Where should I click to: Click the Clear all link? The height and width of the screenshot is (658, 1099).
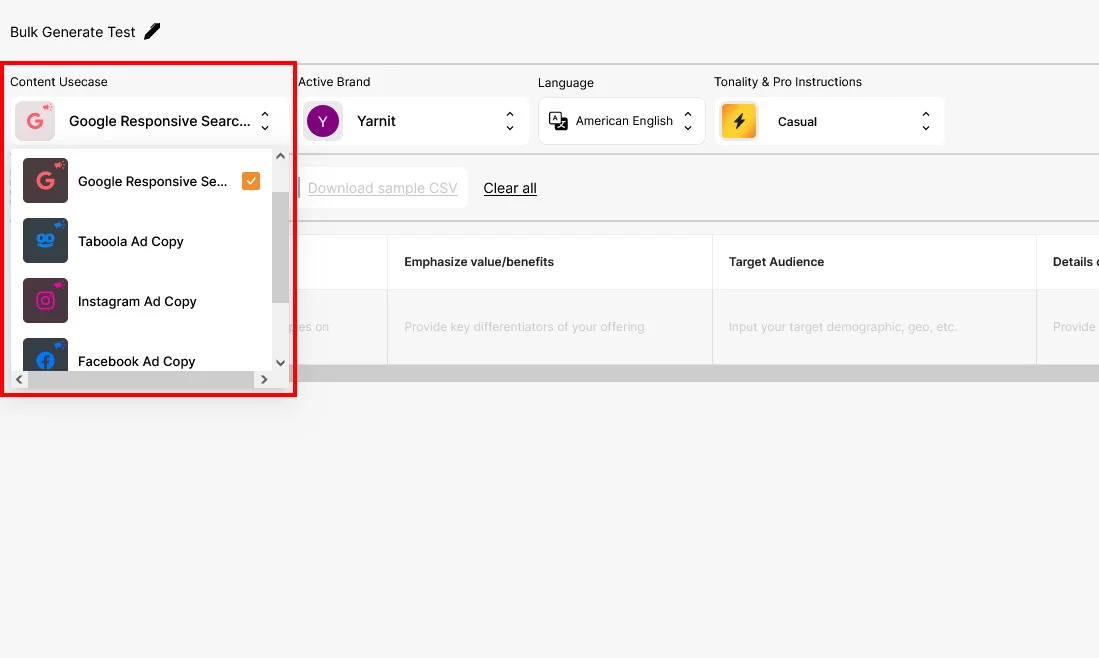pos(510,188)
